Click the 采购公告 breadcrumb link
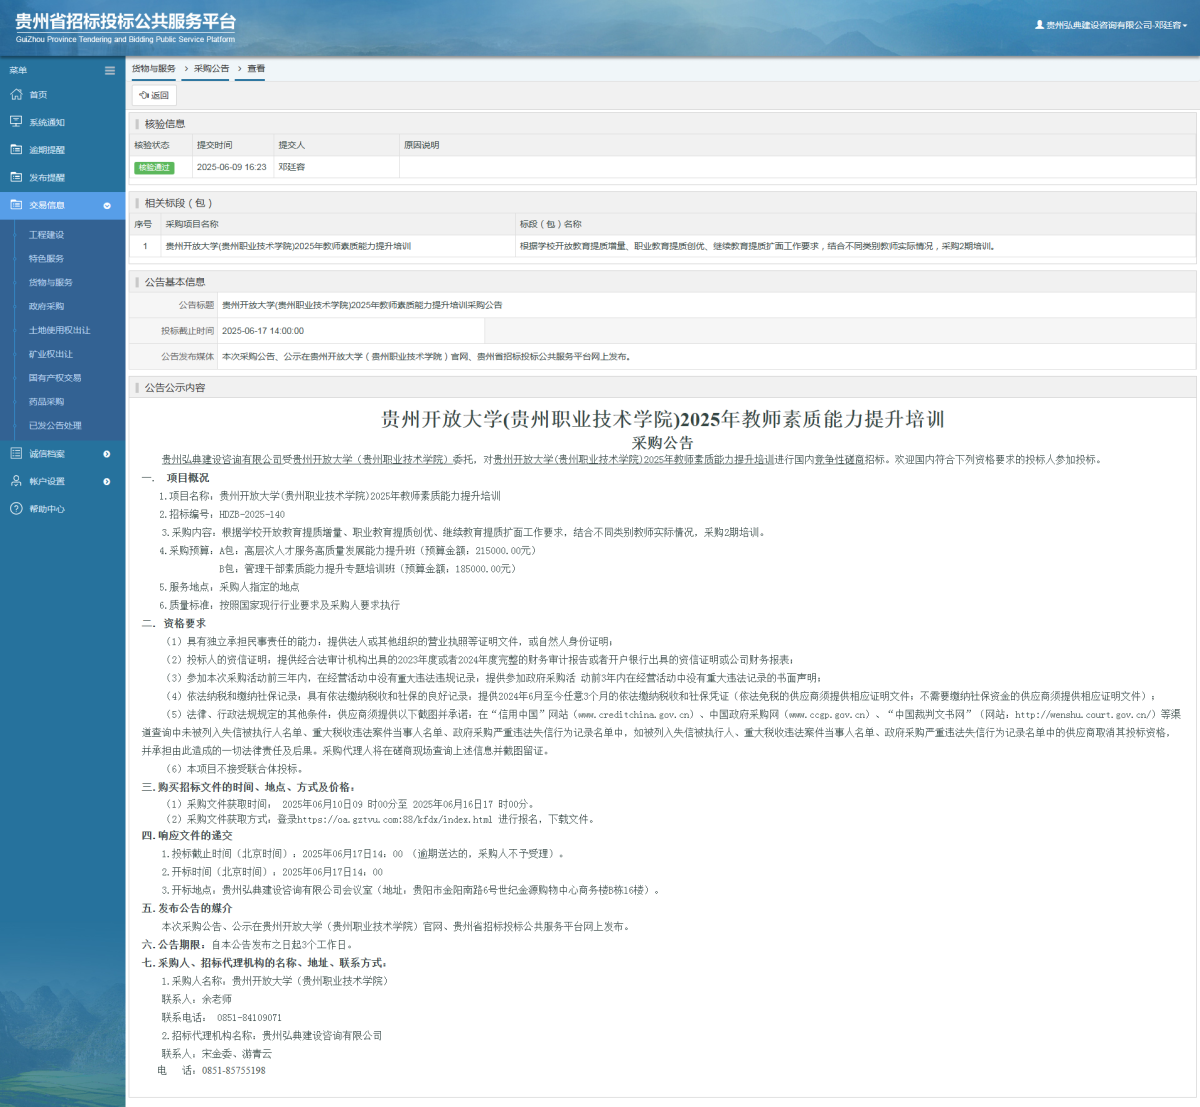1200x1107 pixels. [211, 69]
